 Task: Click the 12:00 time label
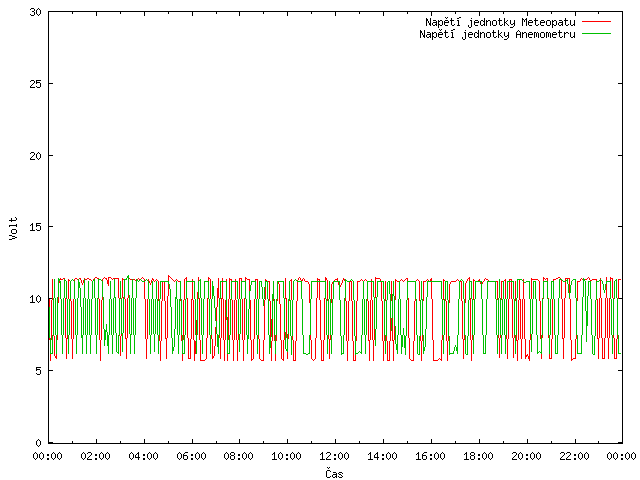pos(334,456)
